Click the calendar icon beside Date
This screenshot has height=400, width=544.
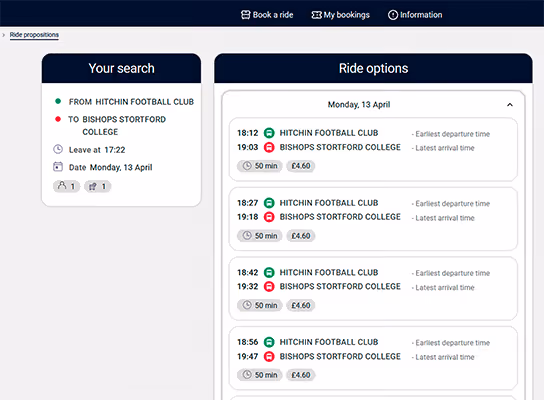[58, 167]
